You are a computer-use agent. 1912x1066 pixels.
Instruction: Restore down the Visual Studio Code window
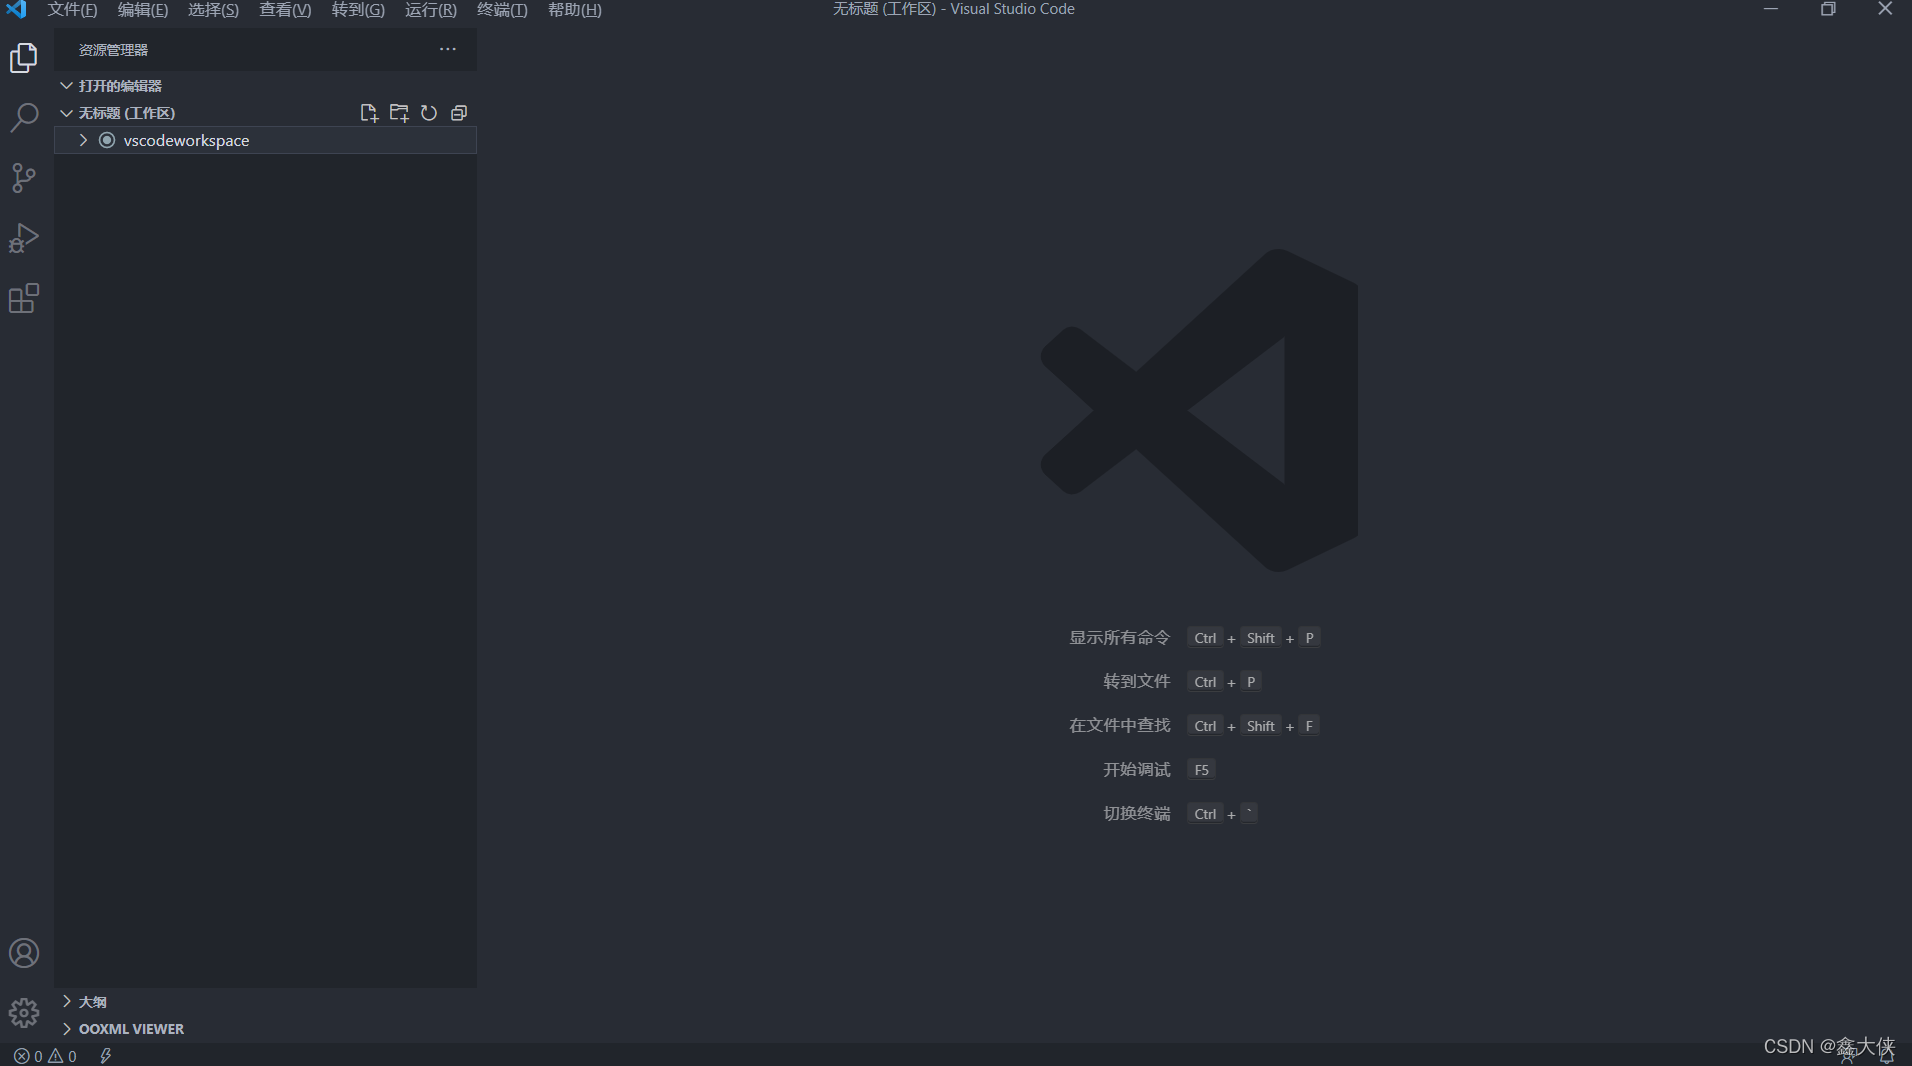pos(1828,9)
